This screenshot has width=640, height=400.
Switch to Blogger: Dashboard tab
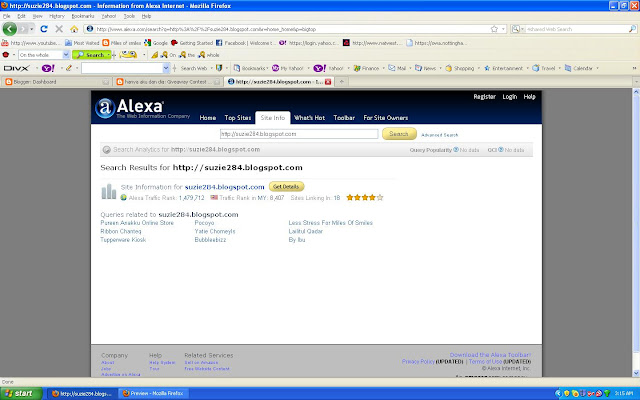tap(56, 82)
